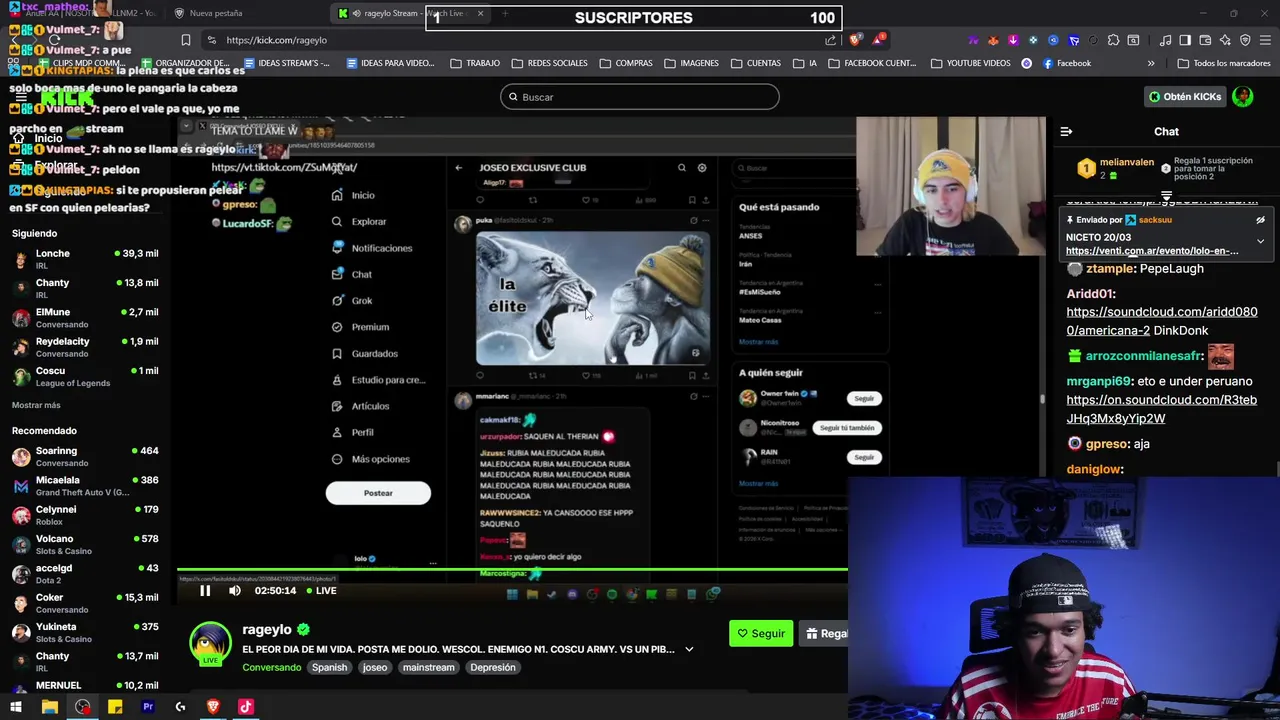Open the COMPRAS bookmarks folder

click(626, 63)
